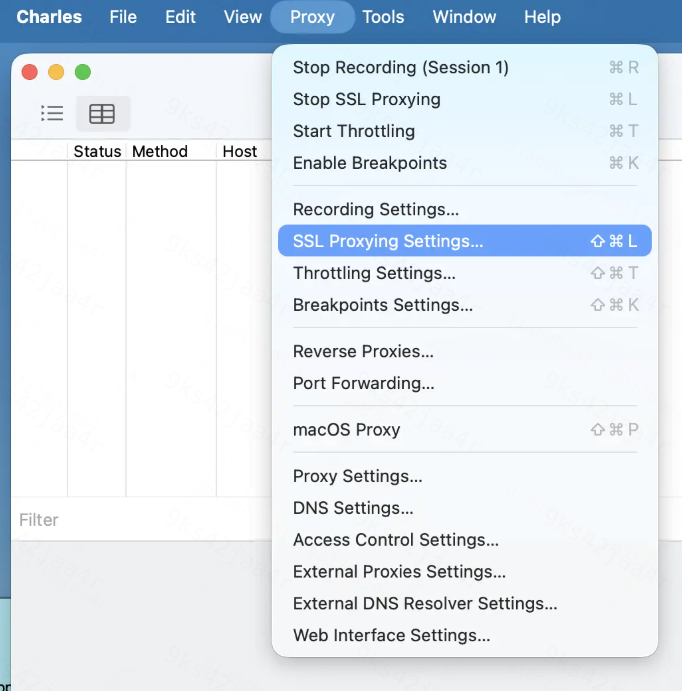Viewport: 682px width, 691px height.
Task: Open Recording Settings…
Action: [x=465, y=209]
